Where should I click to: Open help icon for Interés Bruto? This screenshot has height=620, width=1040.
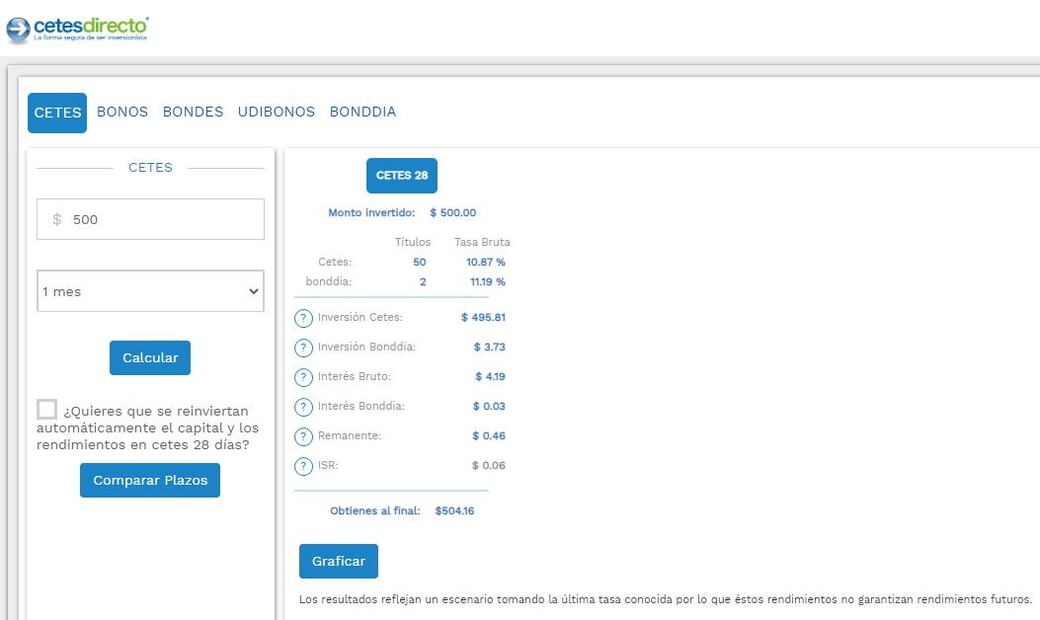(303, 377)
